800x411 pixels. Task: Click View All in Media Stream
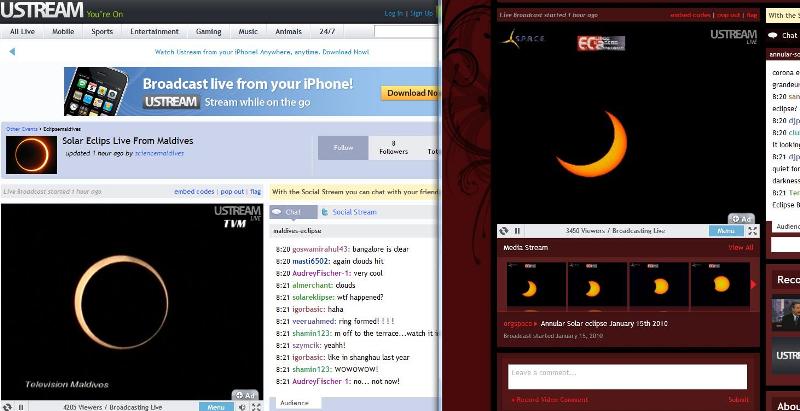tap(741, 247)
